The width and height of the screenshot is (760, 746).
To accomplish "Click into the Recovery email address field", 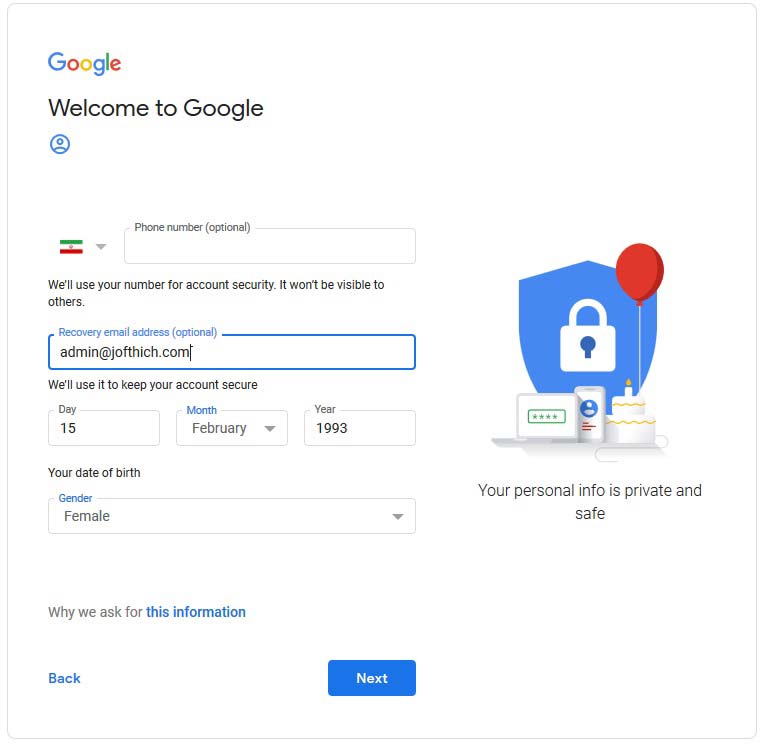I will pos(232,352).
